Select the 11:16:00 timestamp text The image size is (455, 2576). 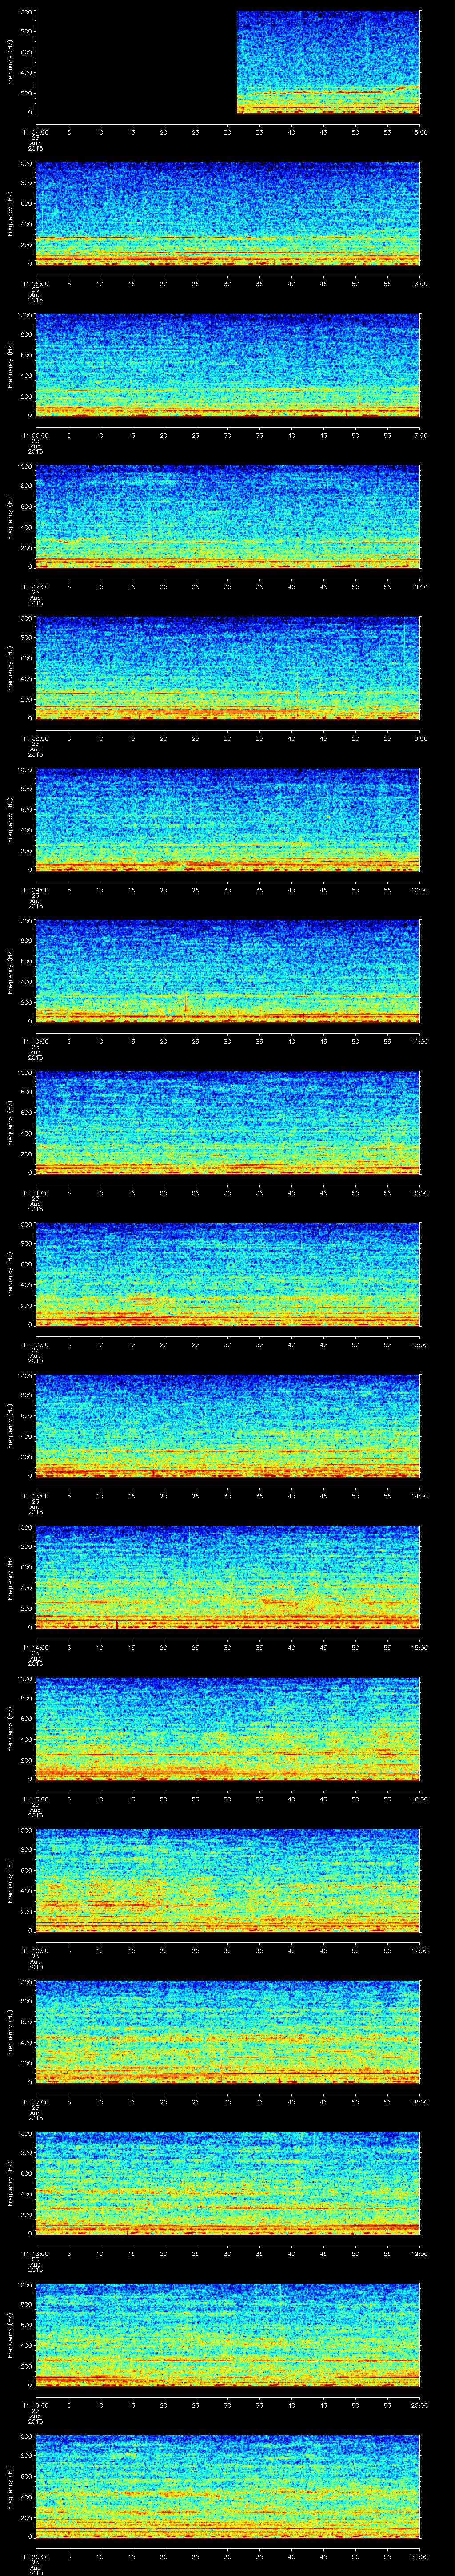pos(35,1950)
